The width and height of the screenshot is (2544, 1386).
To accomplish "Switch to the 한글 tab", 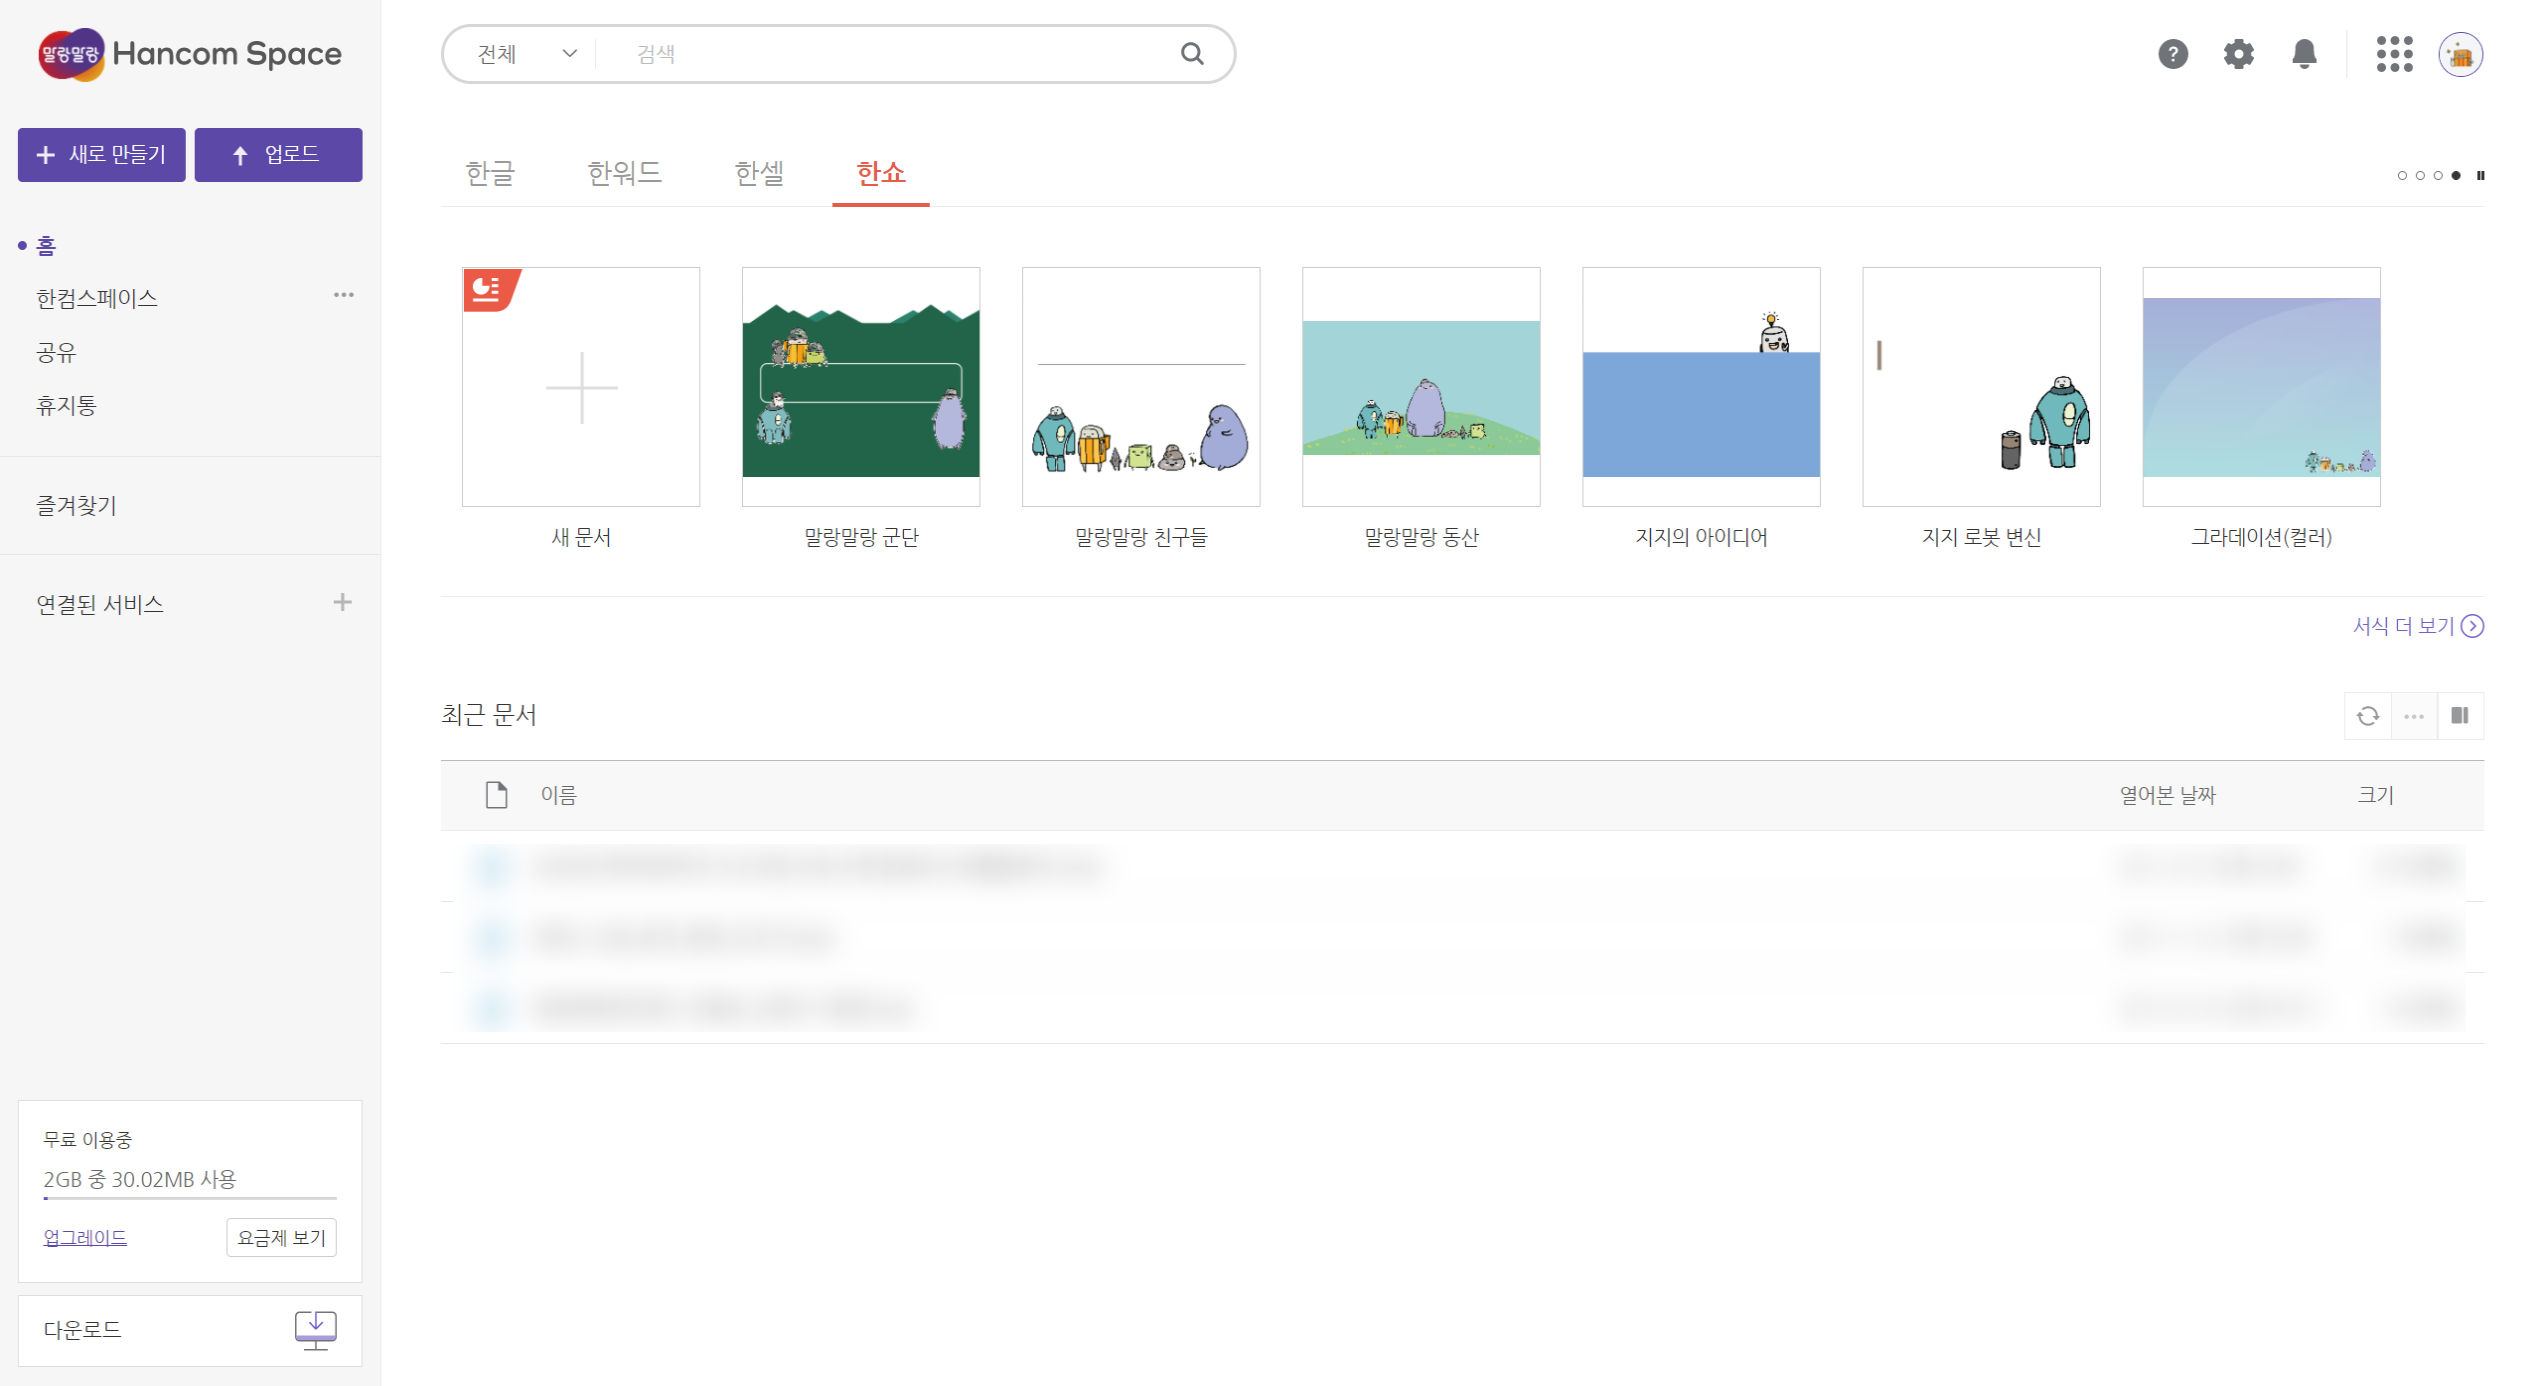I will [x=490, y=173].
